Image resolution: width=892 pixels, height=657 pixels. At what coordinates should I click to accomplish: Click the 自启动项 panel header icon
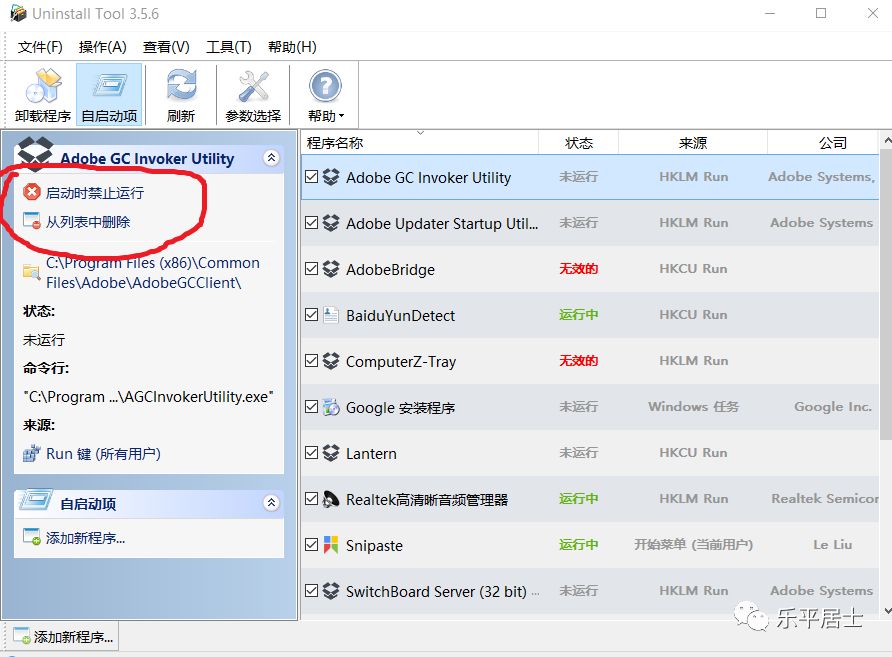click(x=35, y=500)
